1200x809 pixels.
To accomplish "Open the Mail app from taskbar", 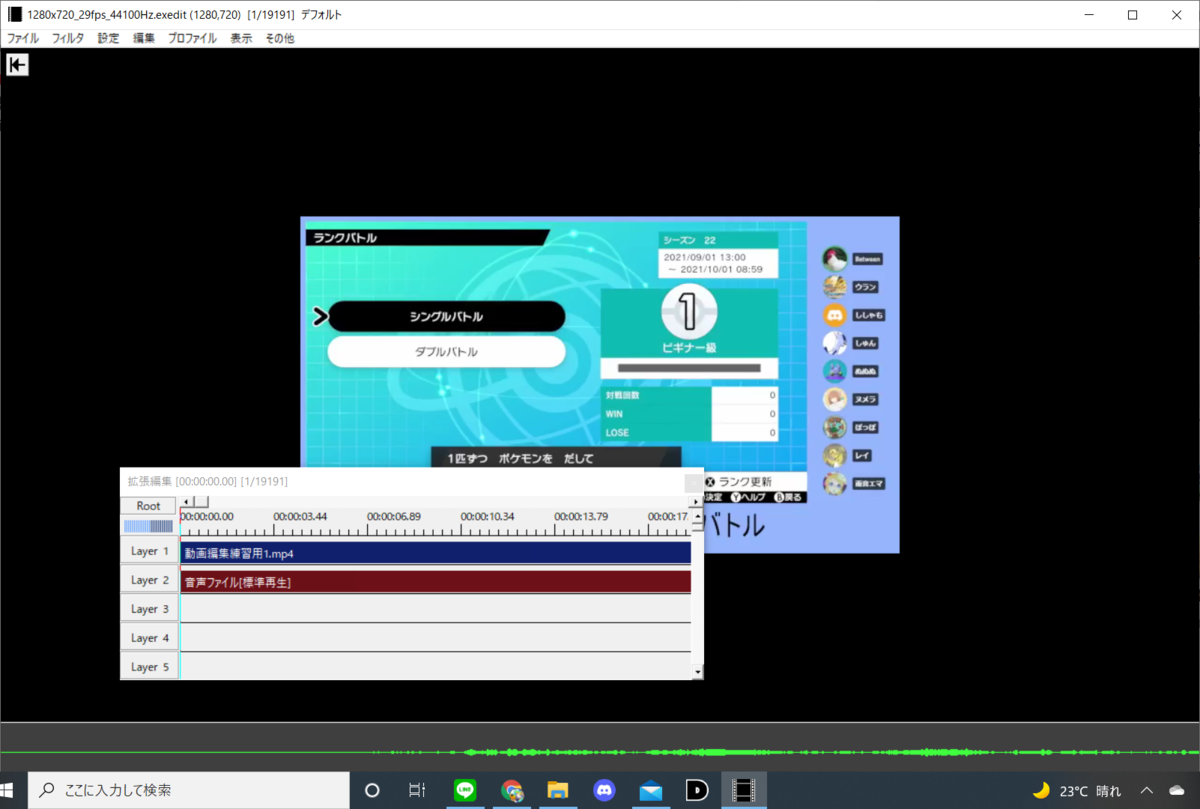I will [x=651, y=790].
